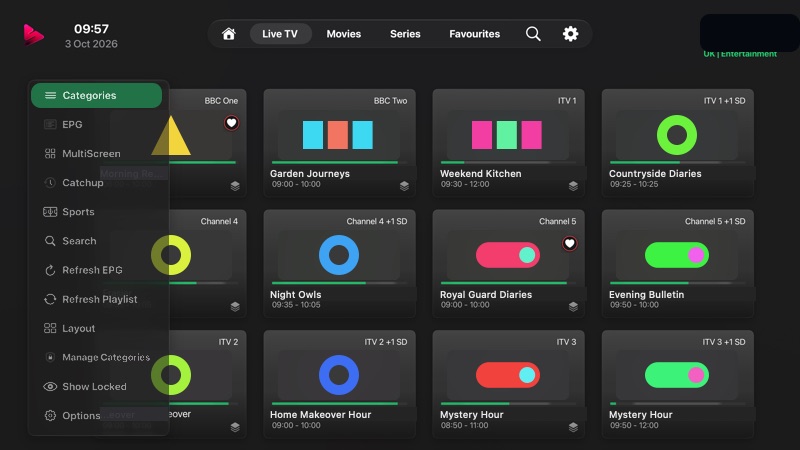
Task: Open the Channel 4 +1 SD blue ring thumbnail
Action: 339,255
